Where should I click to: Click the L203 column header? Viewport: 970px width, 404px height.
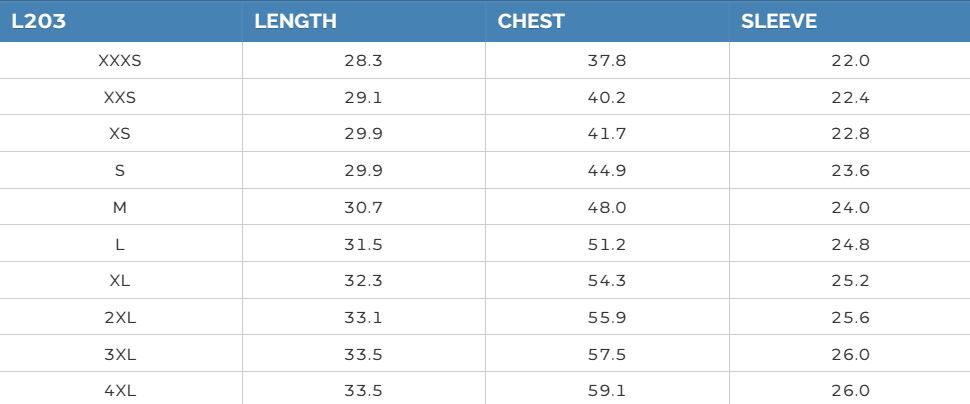point(39,21)
